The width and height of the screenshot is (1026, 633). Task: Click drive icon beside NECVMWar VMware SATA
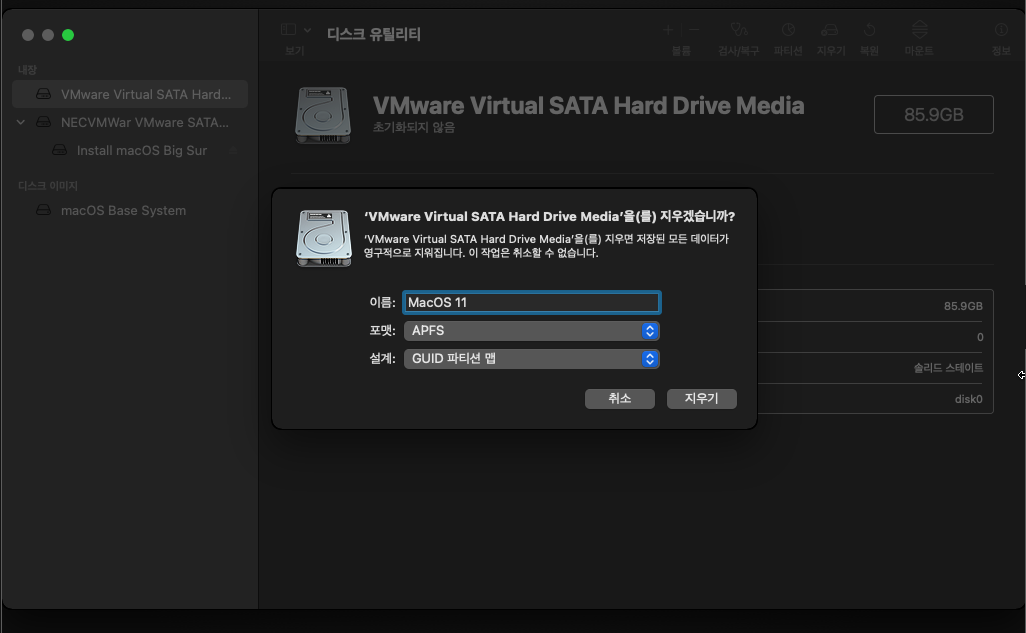(x=43, y=122)
